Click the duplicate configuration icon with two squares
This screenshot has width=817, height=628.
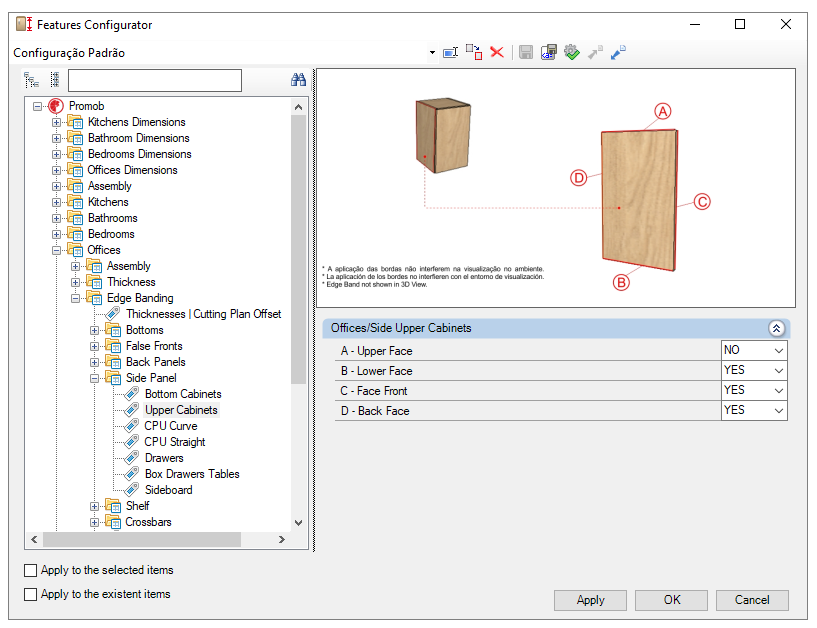pyautogui.click(x=474, y=52)
